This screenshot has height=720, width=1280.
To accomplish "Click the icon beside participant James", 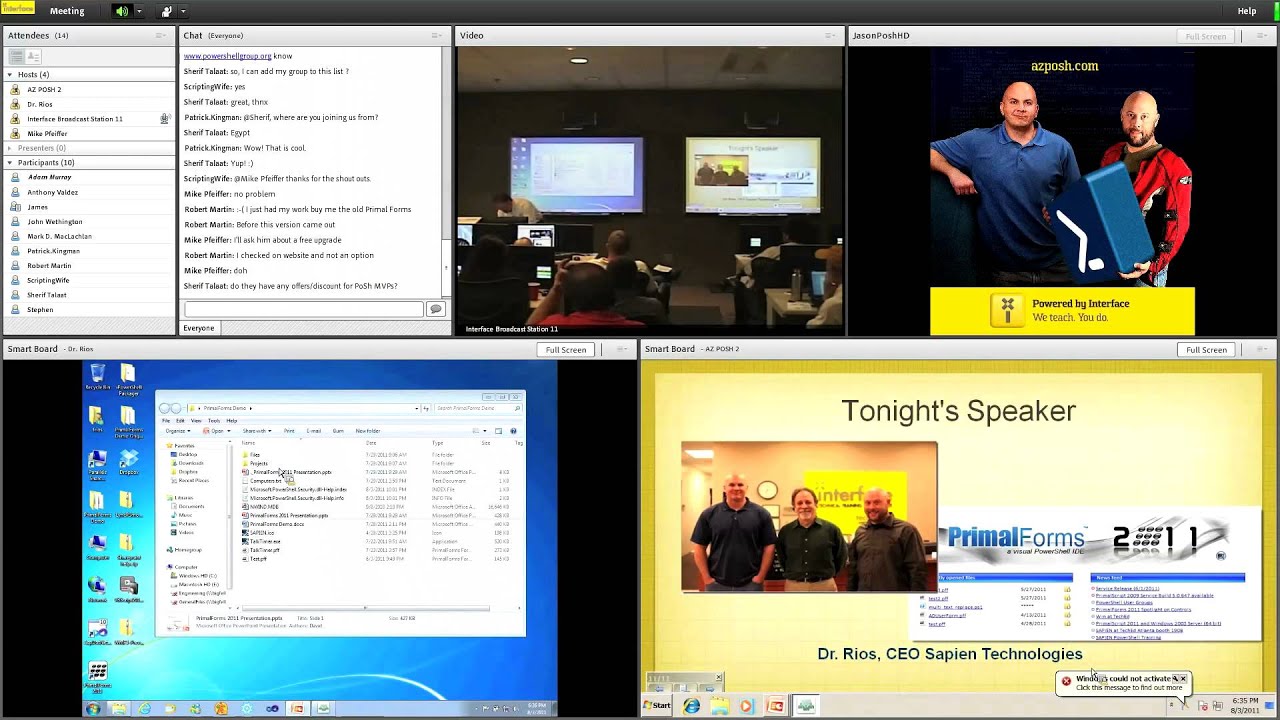I will coord(15,207).
